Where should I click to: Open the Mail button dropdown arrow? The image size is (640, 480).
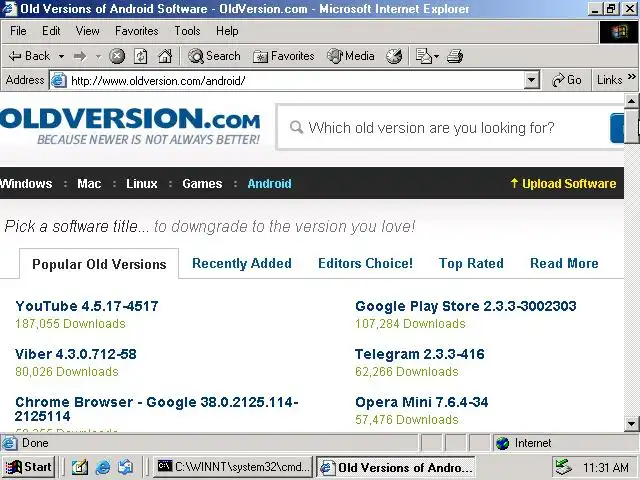click(436, 56)
